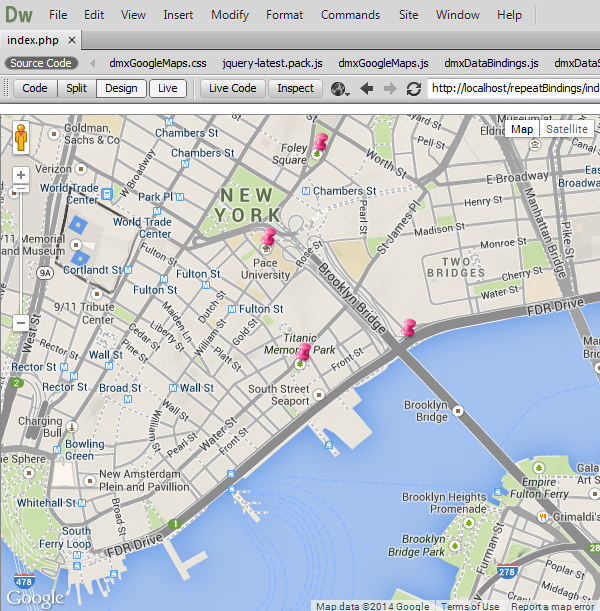The height and width of the screenshot is (611, 600).
Task: Toggle Live view
Action: 168,88
